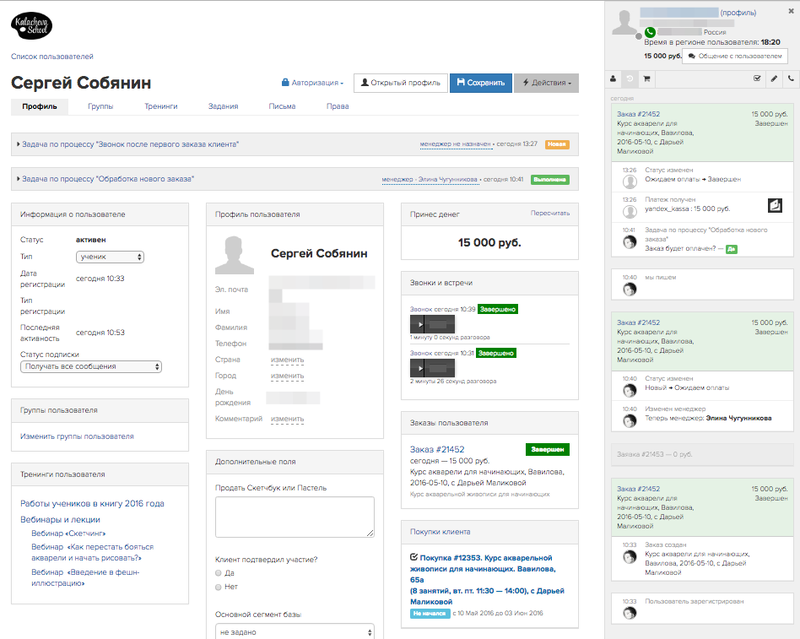This screenshot has width=800, height=639.
Task: Open the history tab in sidebar
Action: 630,79
